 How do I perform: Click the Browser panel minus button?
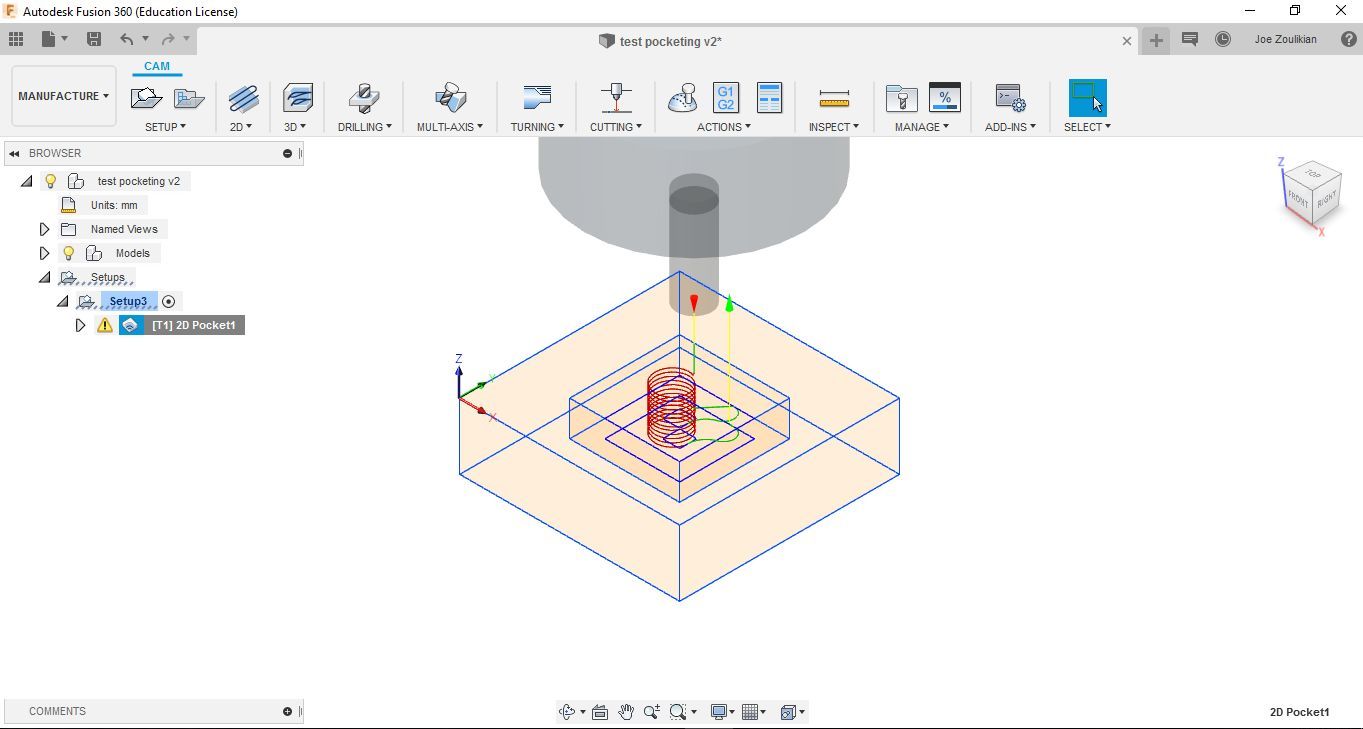pyautogui.click(x=287, y=153)
